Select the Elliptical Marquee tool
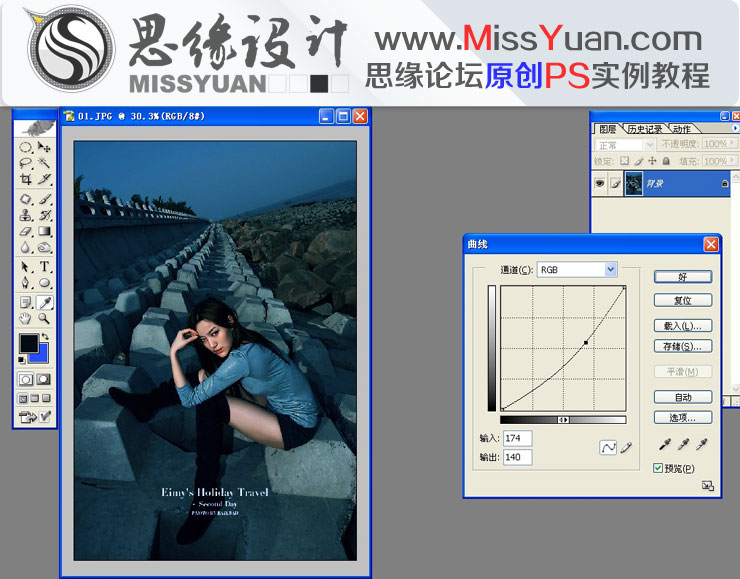Viewport: 740px width, 579px height. click(x=26, y=147)
